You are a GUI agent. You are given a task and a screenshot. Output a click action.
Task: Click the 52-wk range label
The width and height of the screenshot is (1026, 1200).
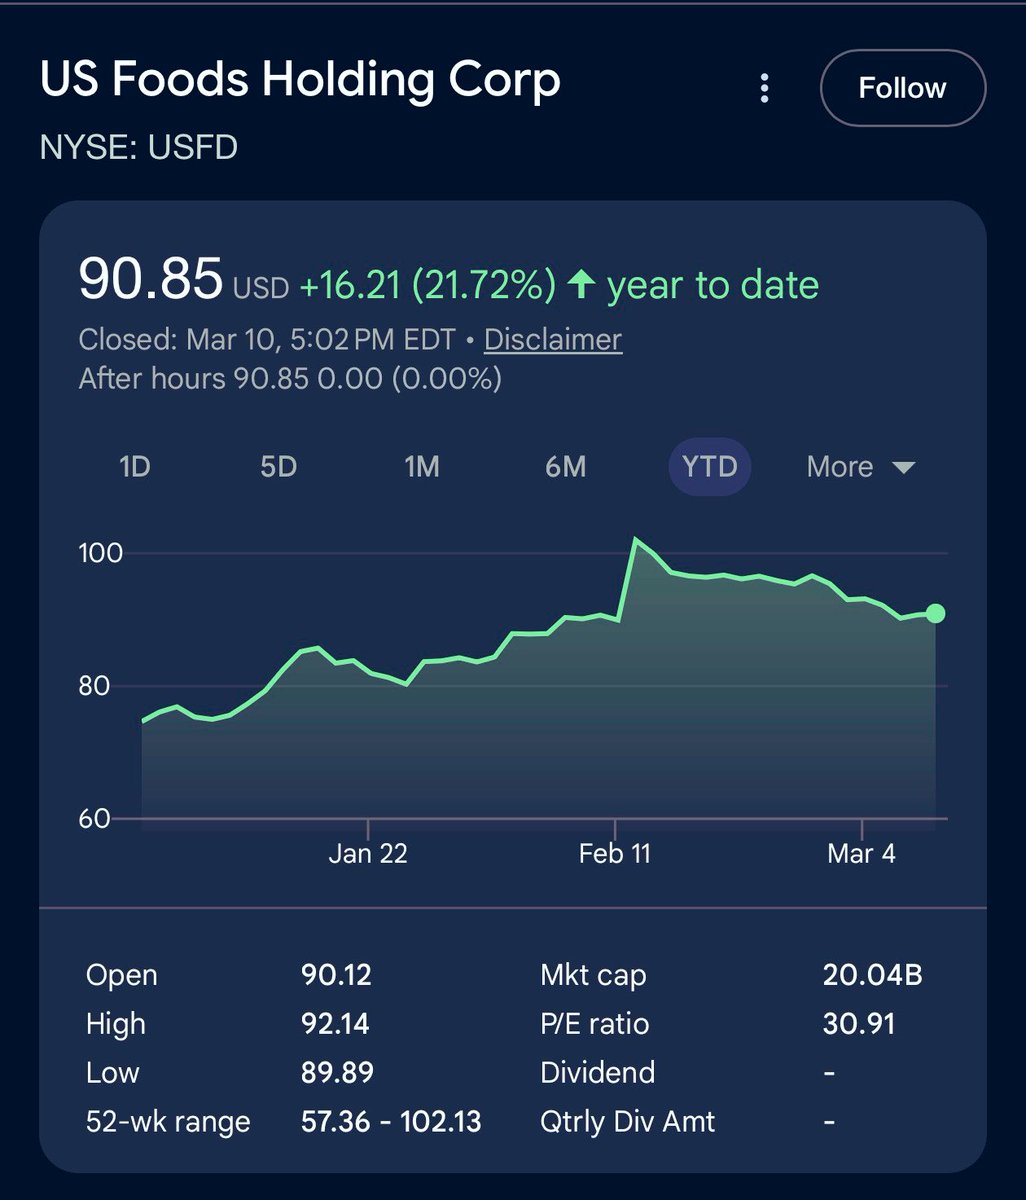tap(168, 1122)
